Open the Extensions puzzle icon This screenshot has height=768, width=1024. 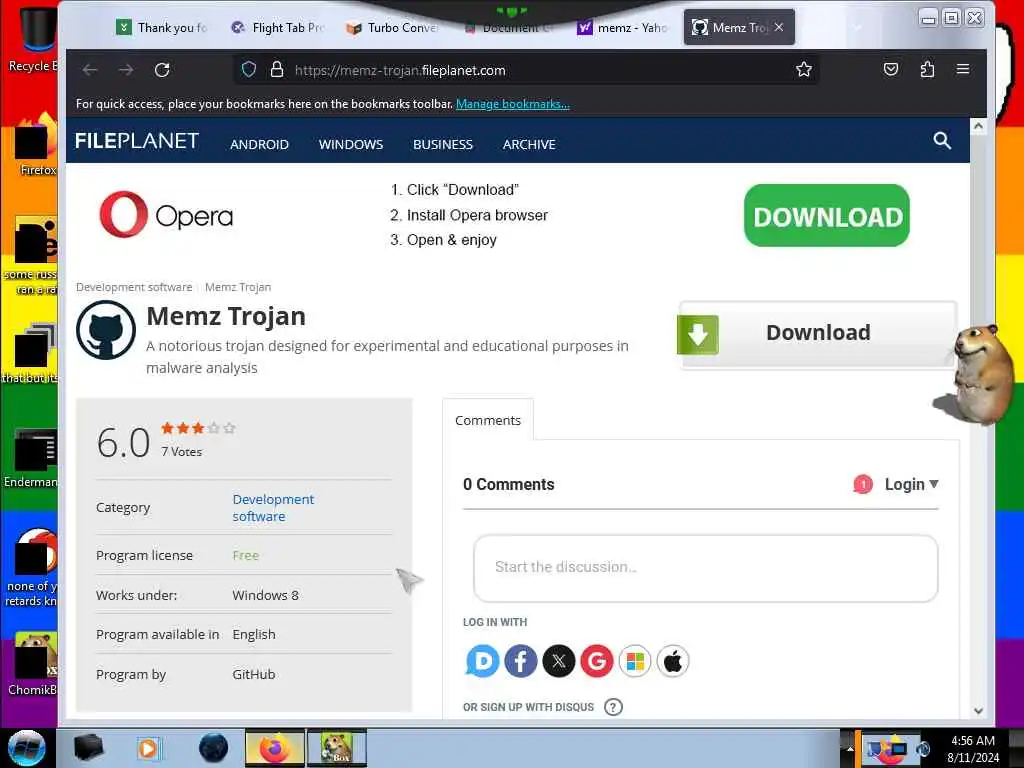[927, 69]
